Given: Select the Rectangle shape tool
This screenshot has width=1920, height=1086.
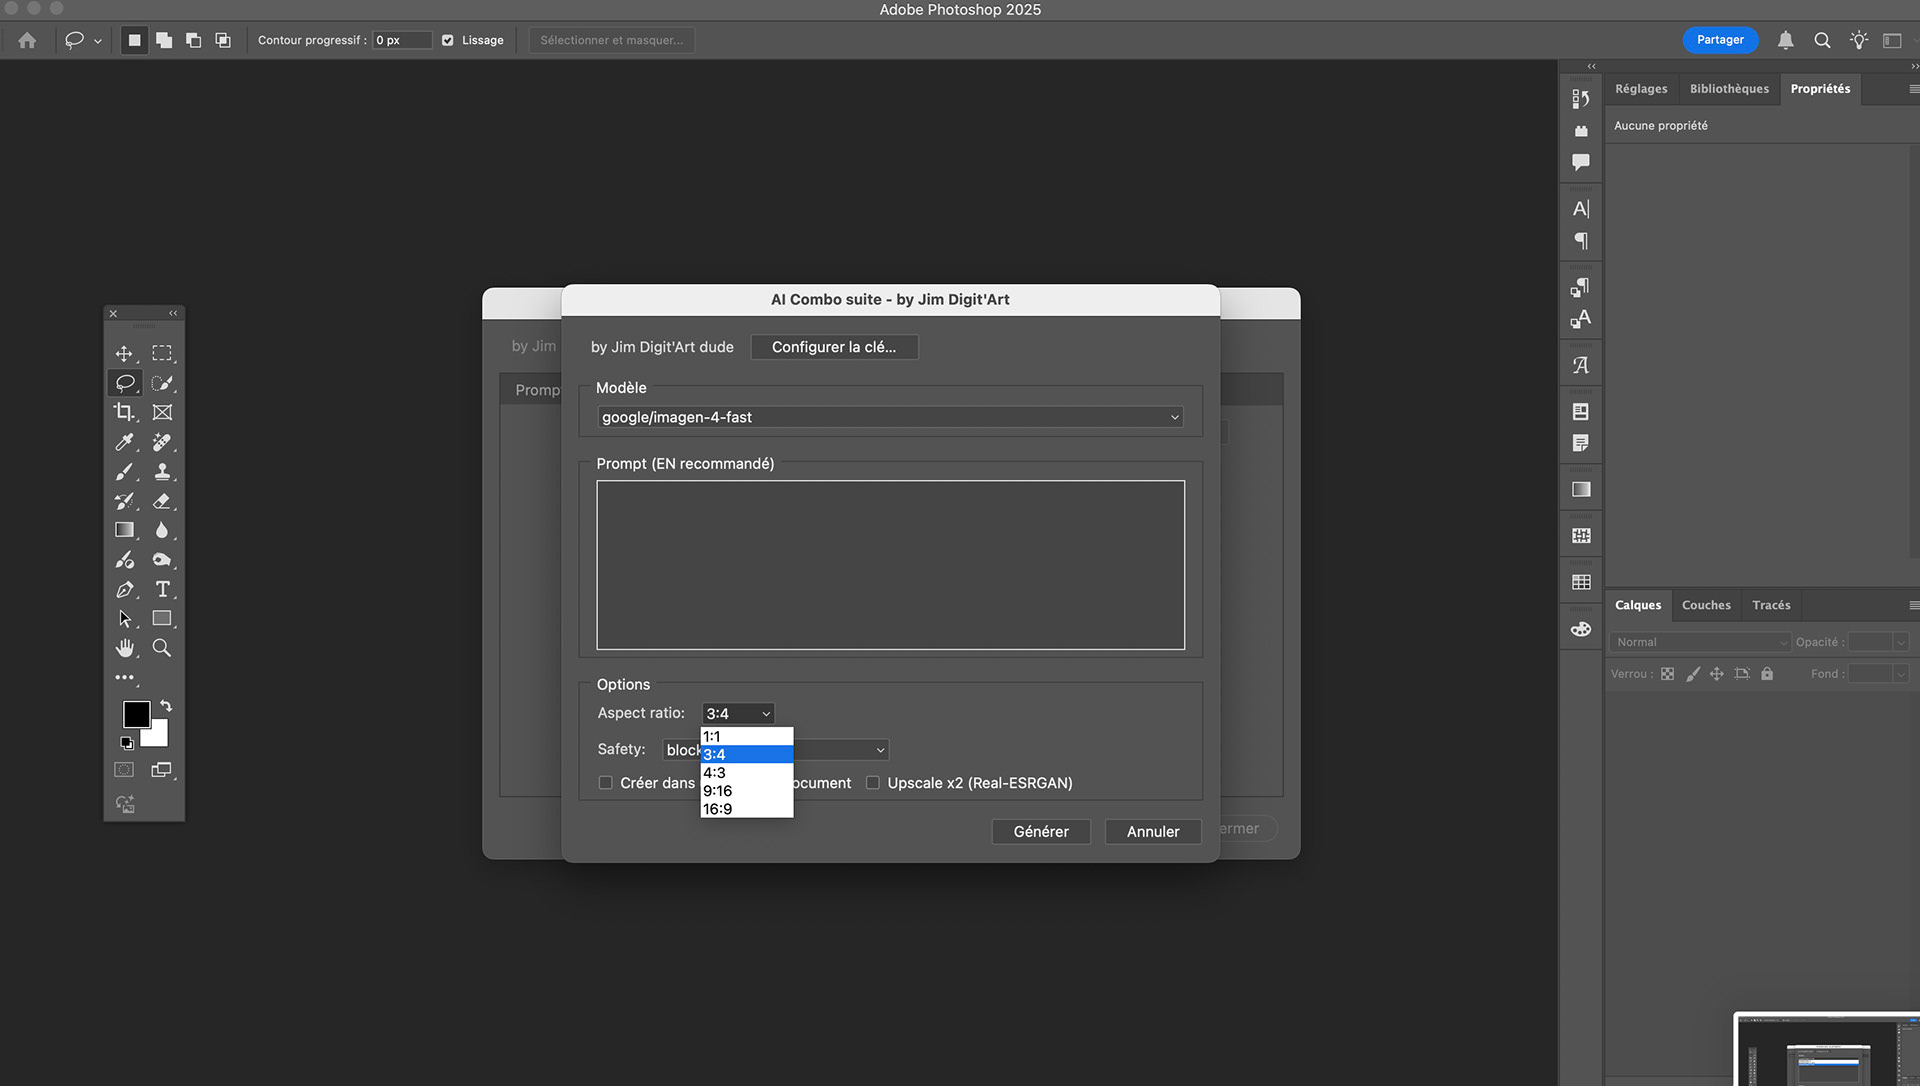Looking at the screenshot, I should (162, 619).
